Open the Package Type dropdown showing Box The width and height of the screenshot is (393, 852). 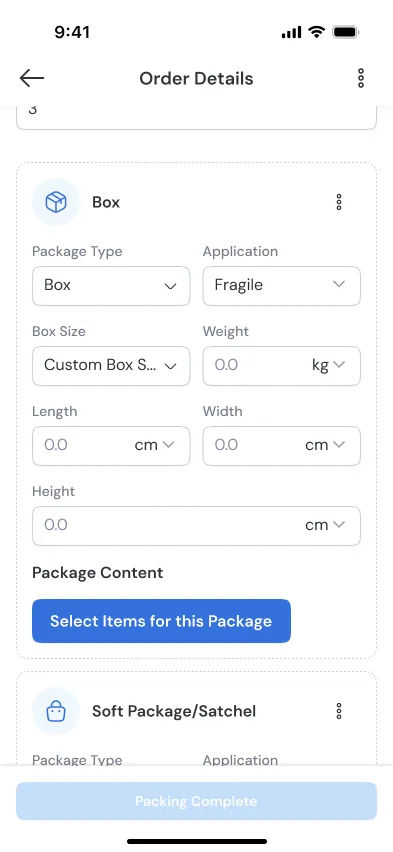111,285
